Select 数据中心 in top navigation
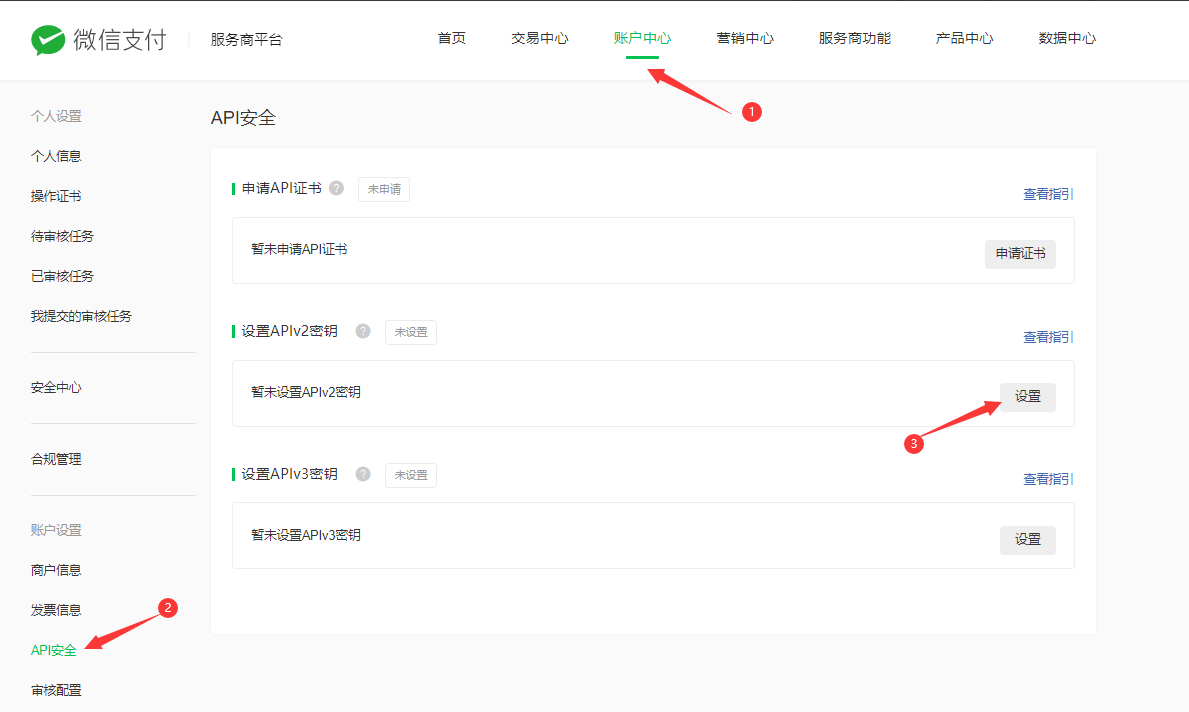1189x712 pixels. 1067,39
